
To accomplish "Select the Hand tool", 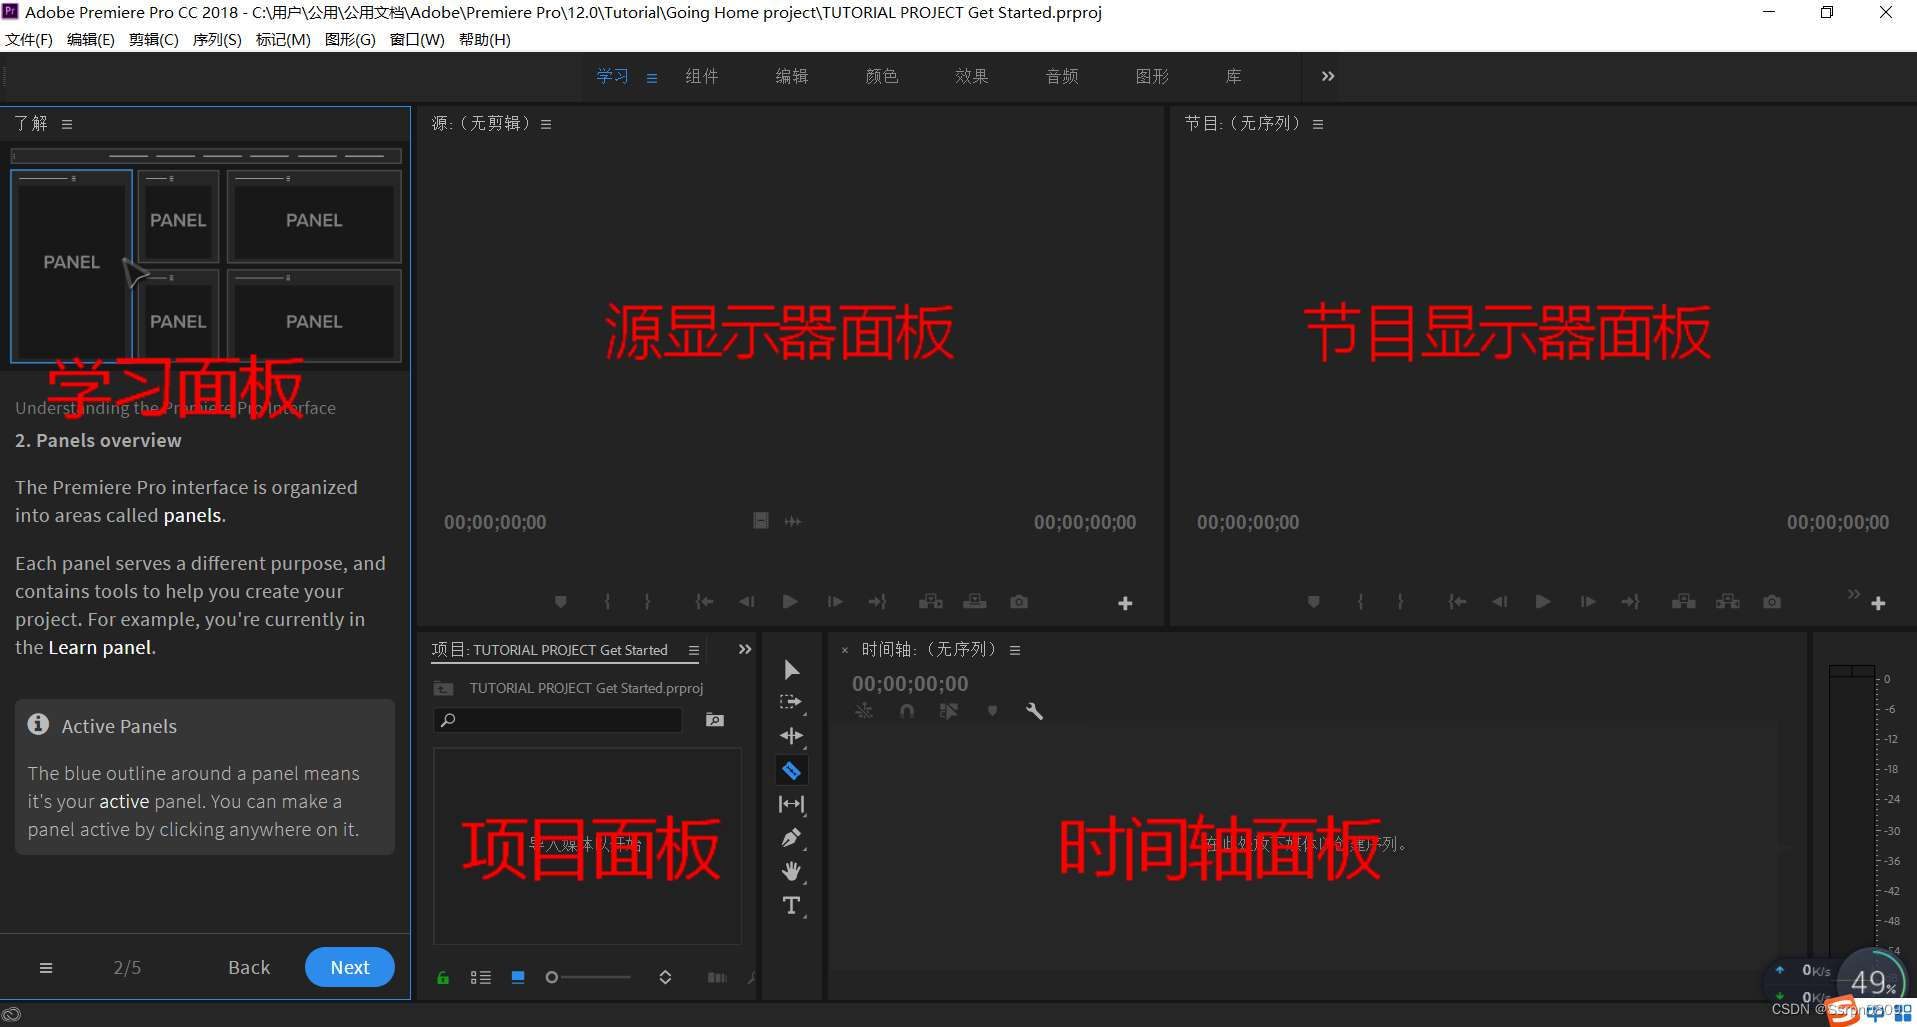I will point(791,872).
